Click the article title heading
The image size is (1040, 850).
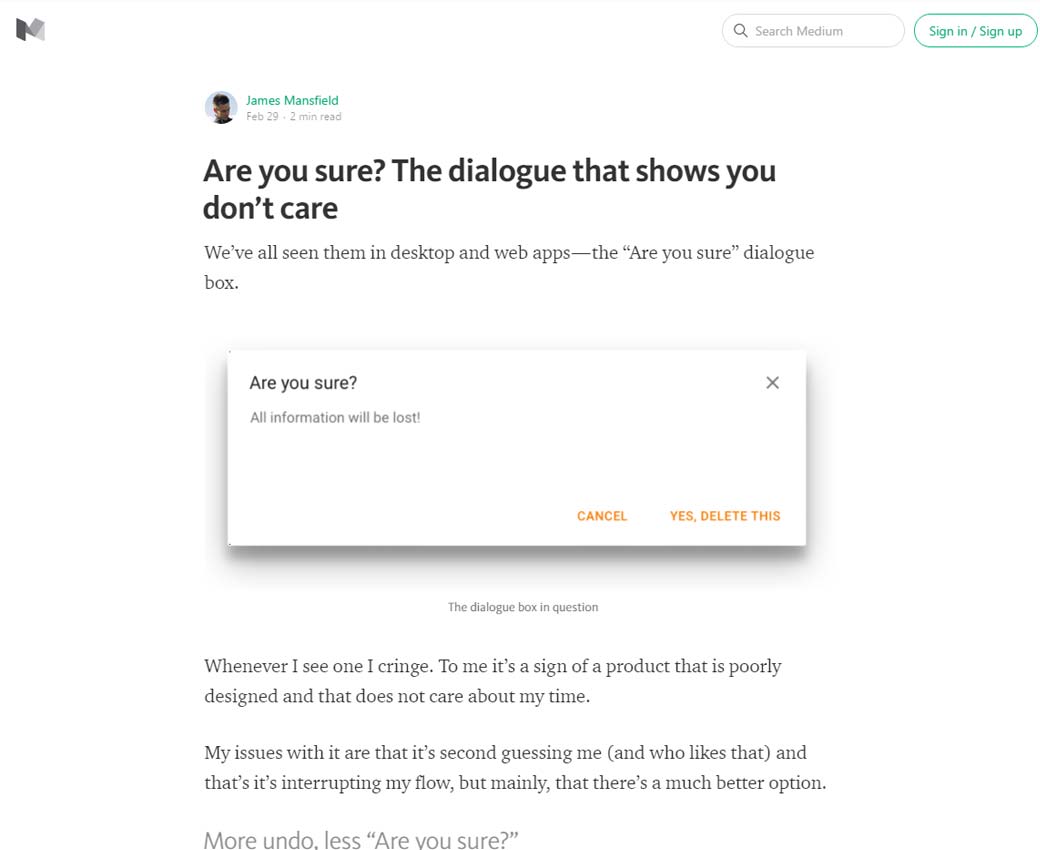[x=489, y=189]
